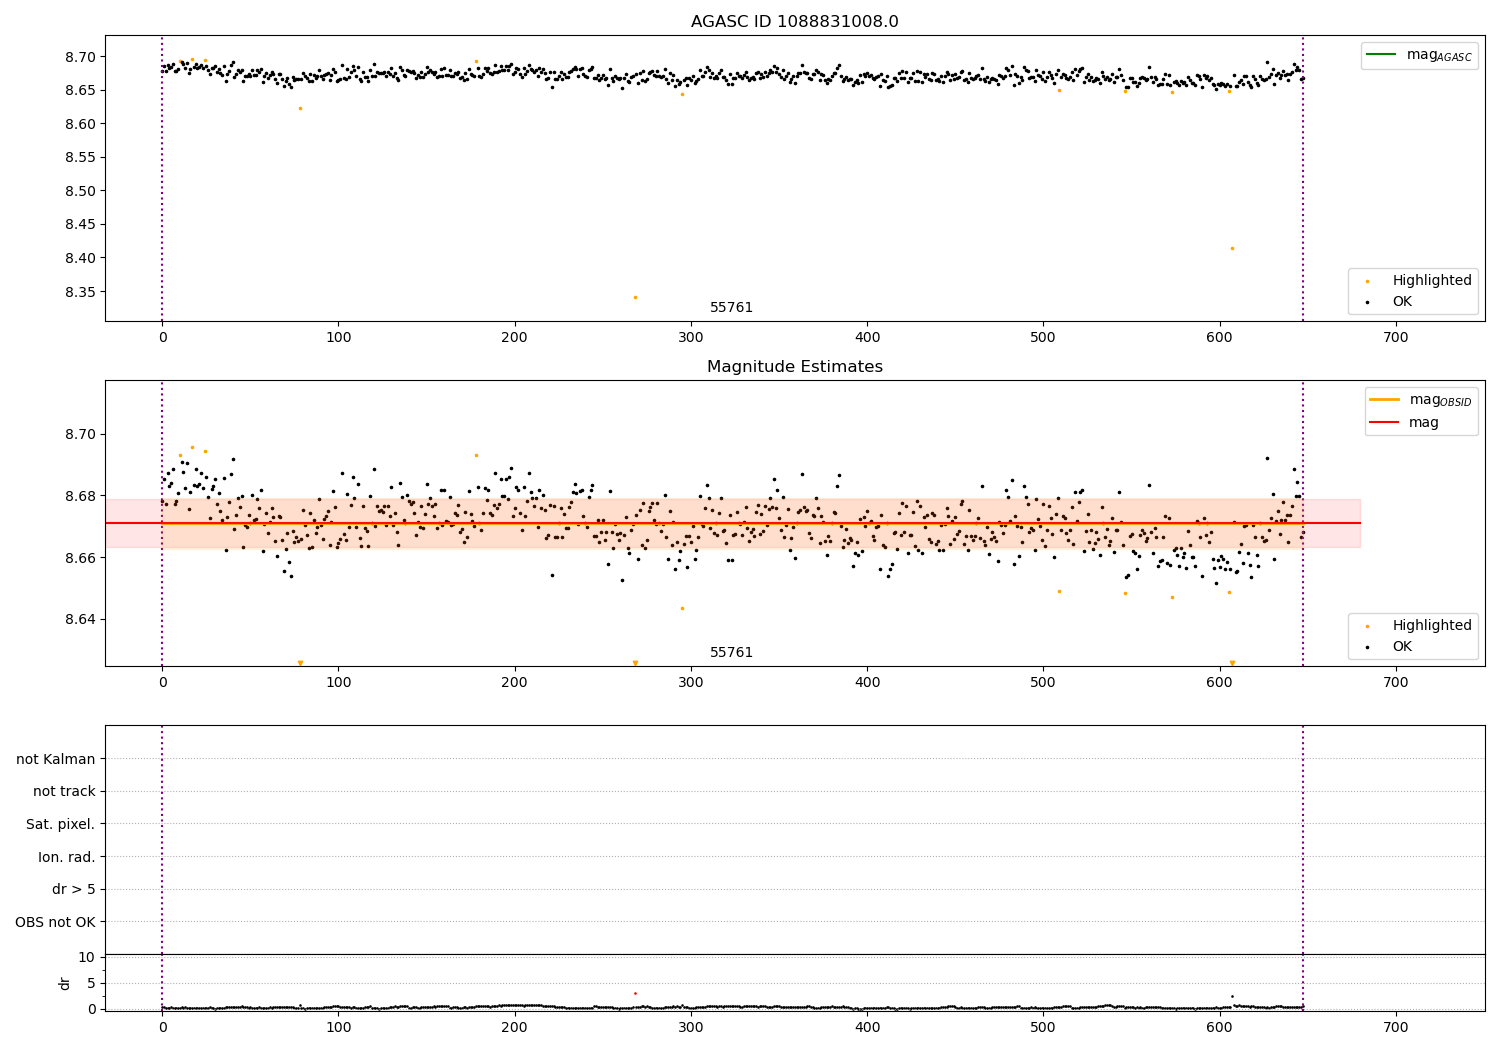Click the '55761' label in the top plot
1500x1050 pixels.
731,308
